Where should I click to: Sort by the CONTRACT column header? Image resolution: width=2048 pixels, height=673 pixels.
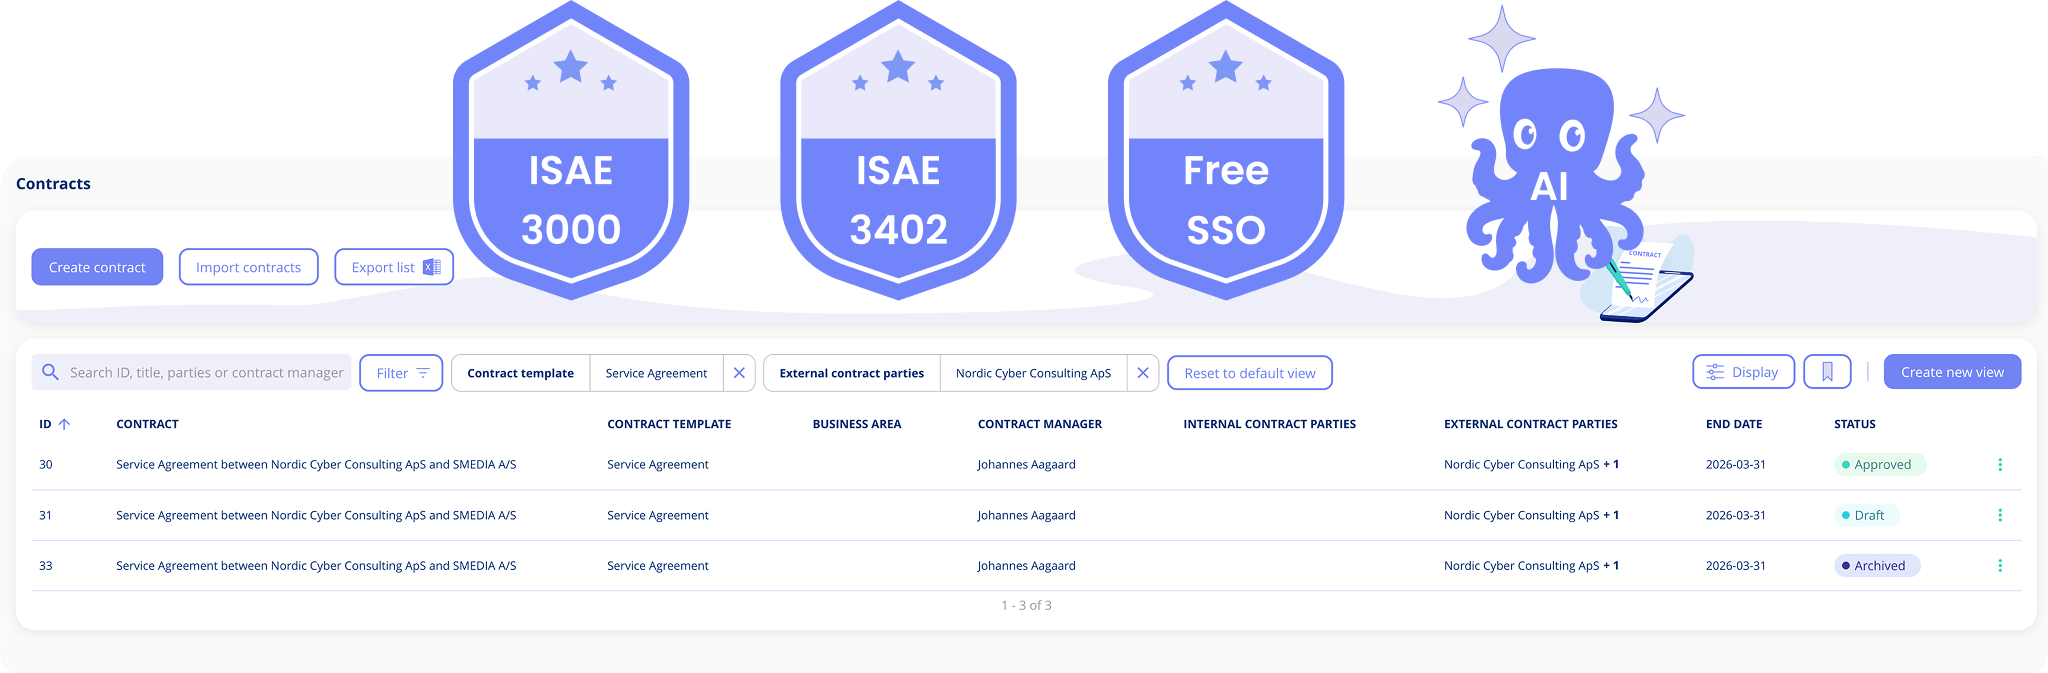tap(147, 424)
